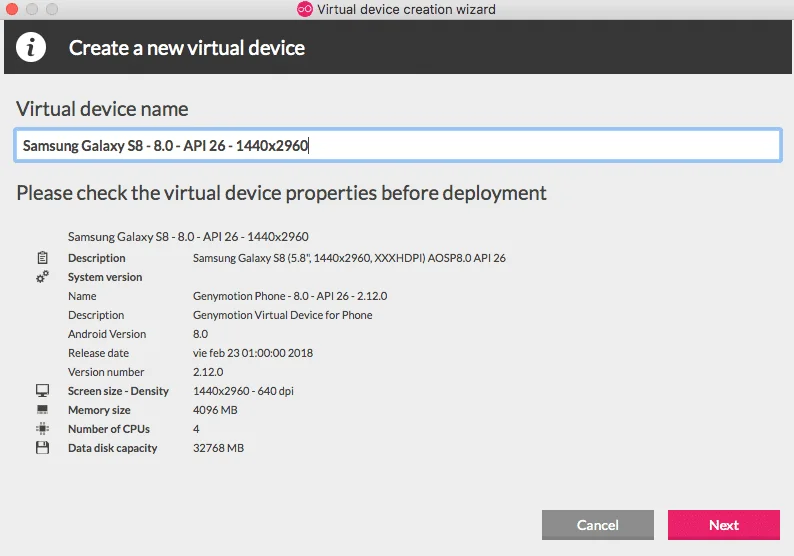Click the 'Virtual device creation wizard' window title
Viewport: 794px width, 556px height.
(406, 9)
